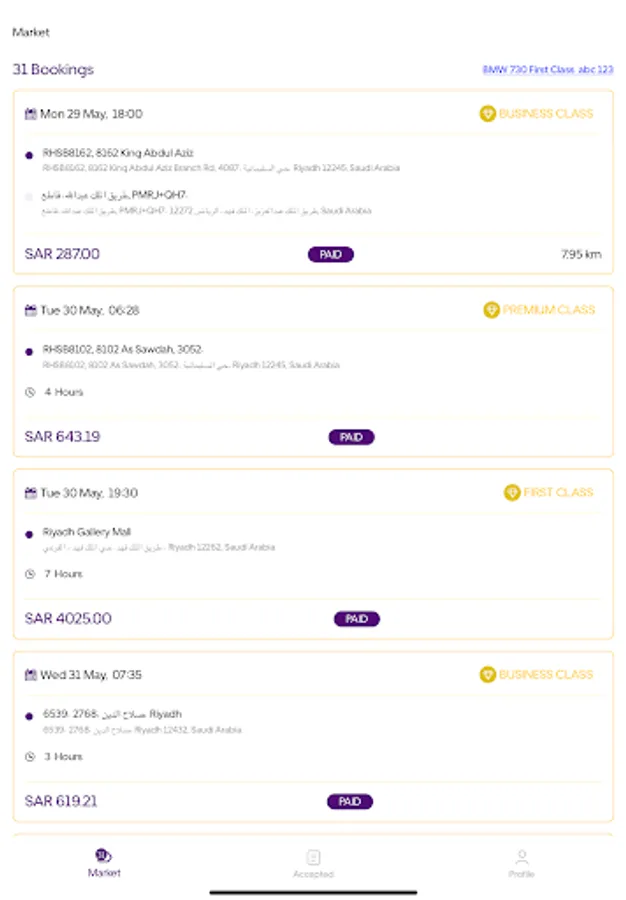Switch to Accepted tab label
Image resolution: width=626 pixels, height=900 pixels.
click(x=313, y=874)
